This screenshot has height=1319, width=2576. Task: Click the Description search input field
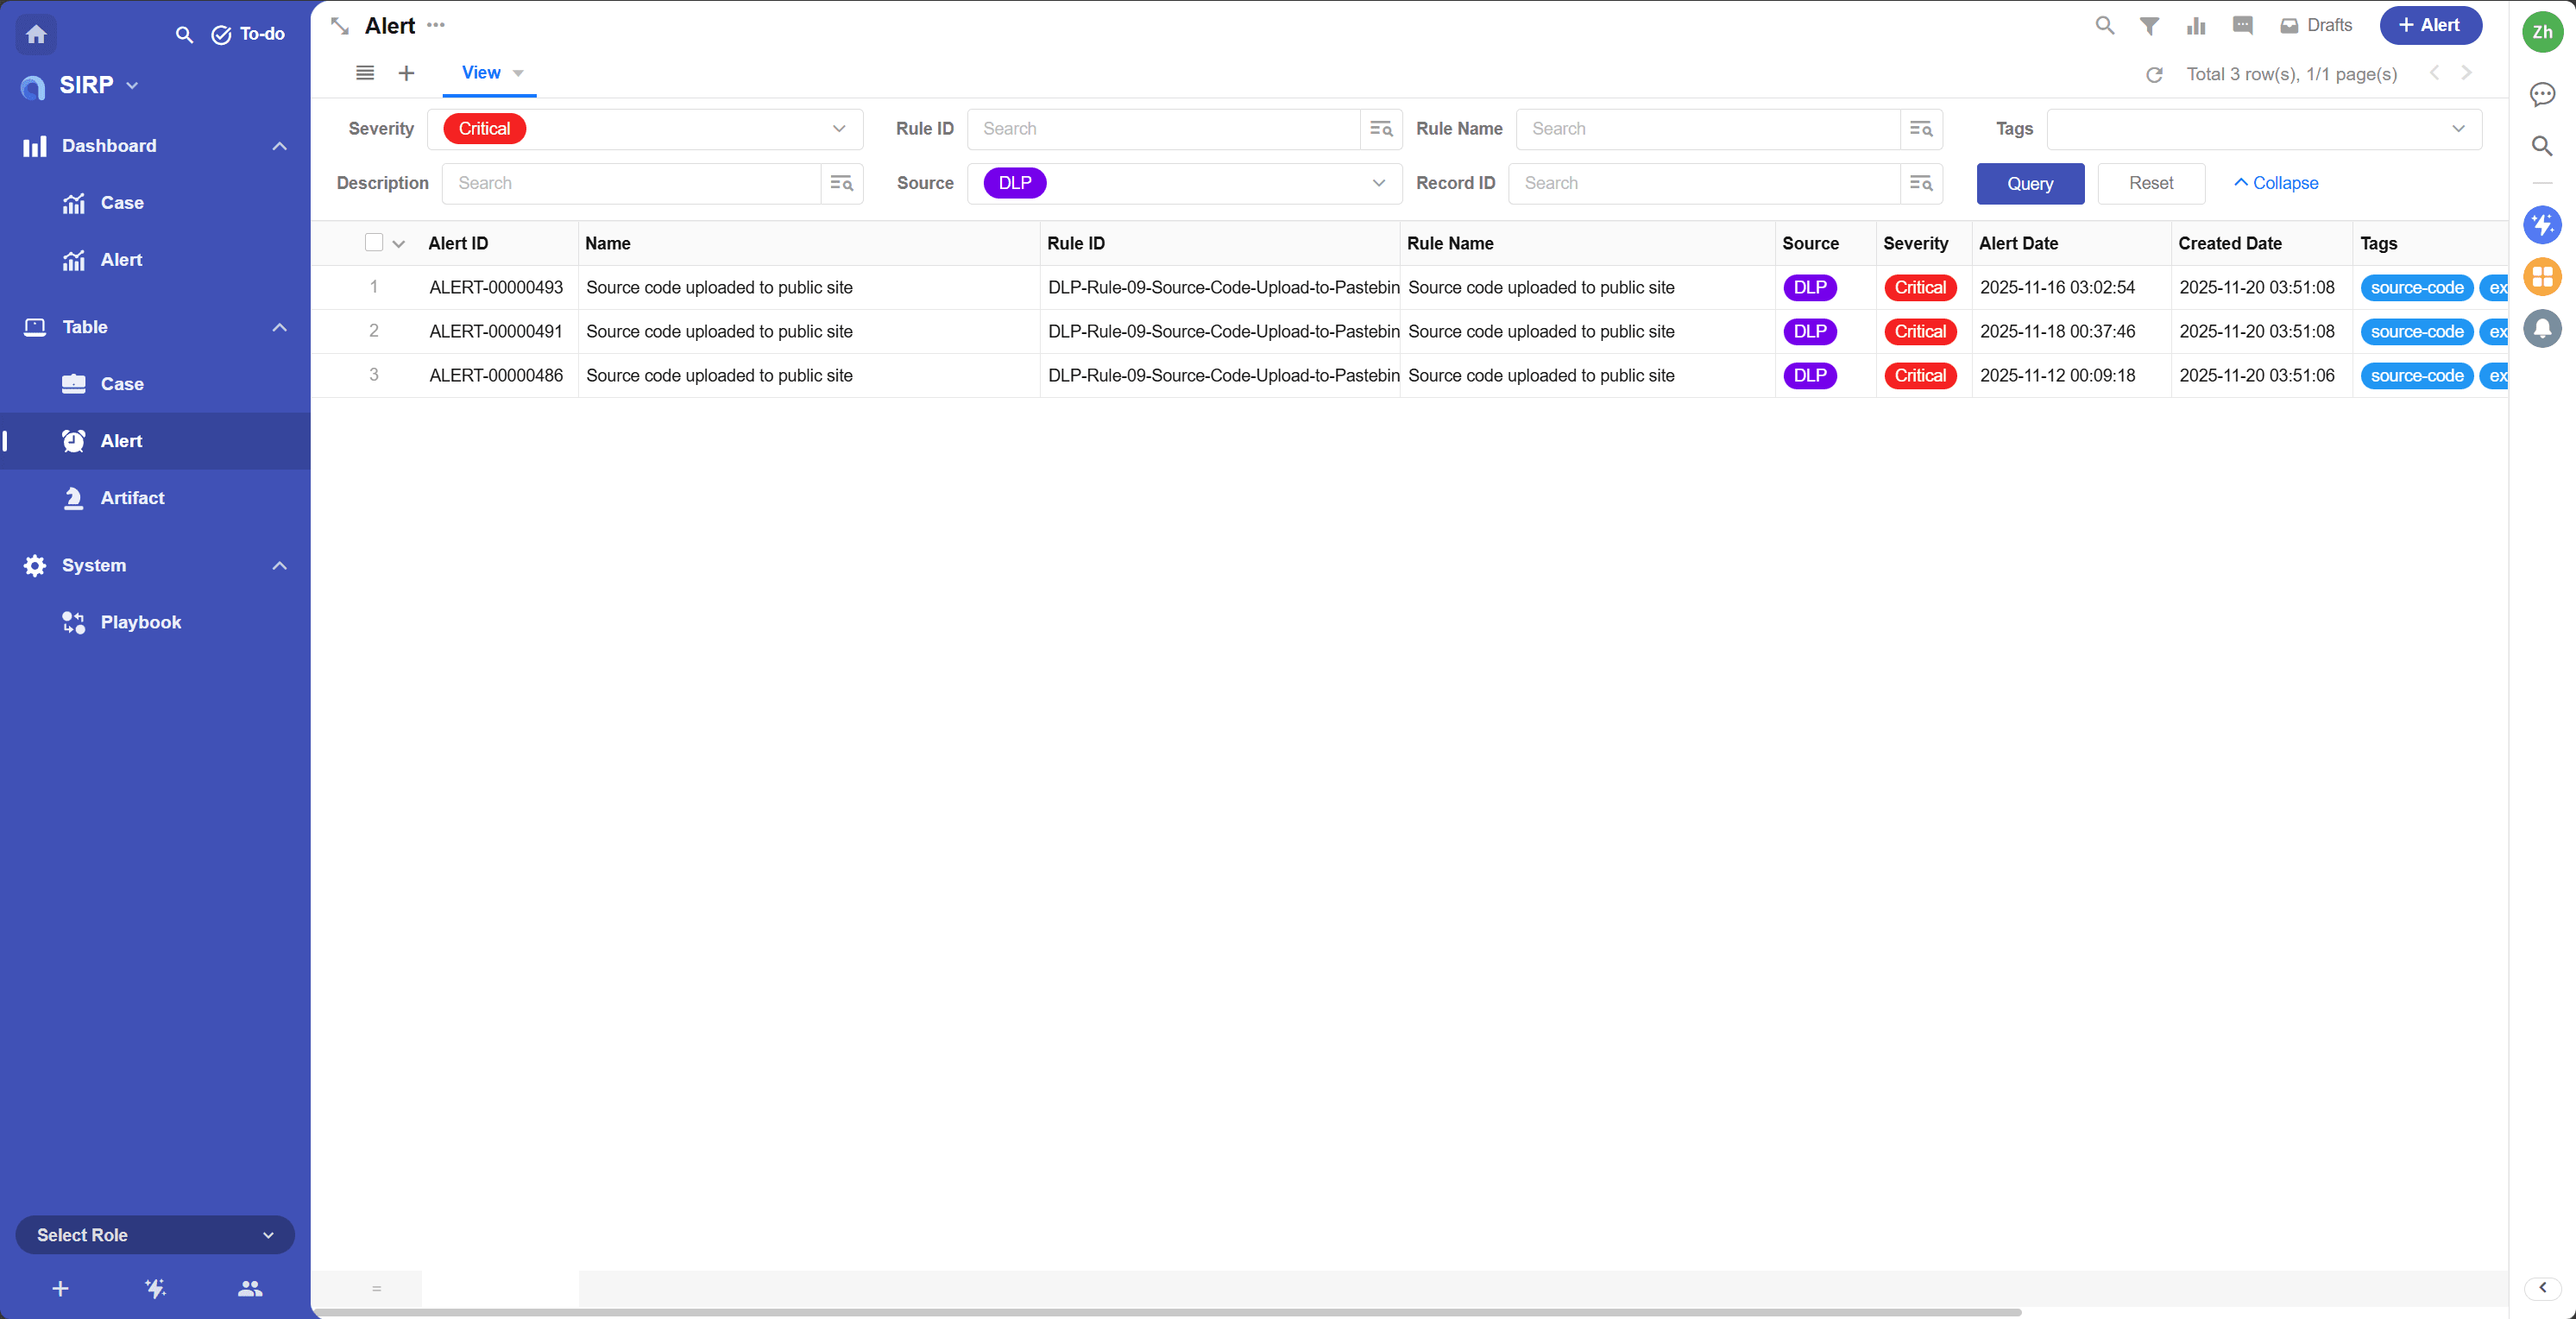pos(632,183)
